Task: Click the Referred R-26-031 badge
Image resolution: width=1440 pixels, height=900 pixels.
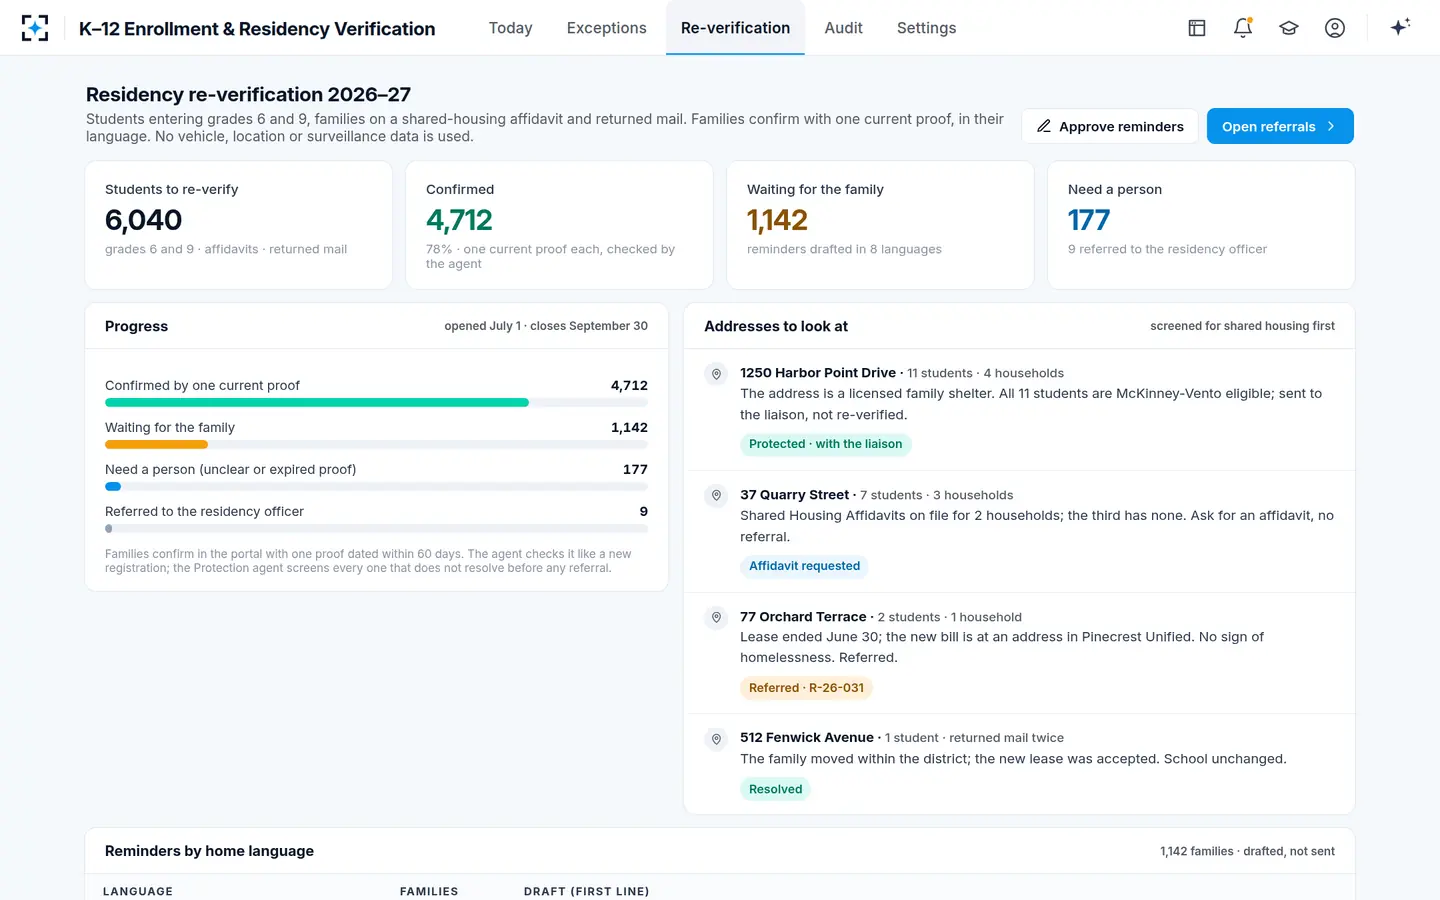Action: tap(806, 688)
